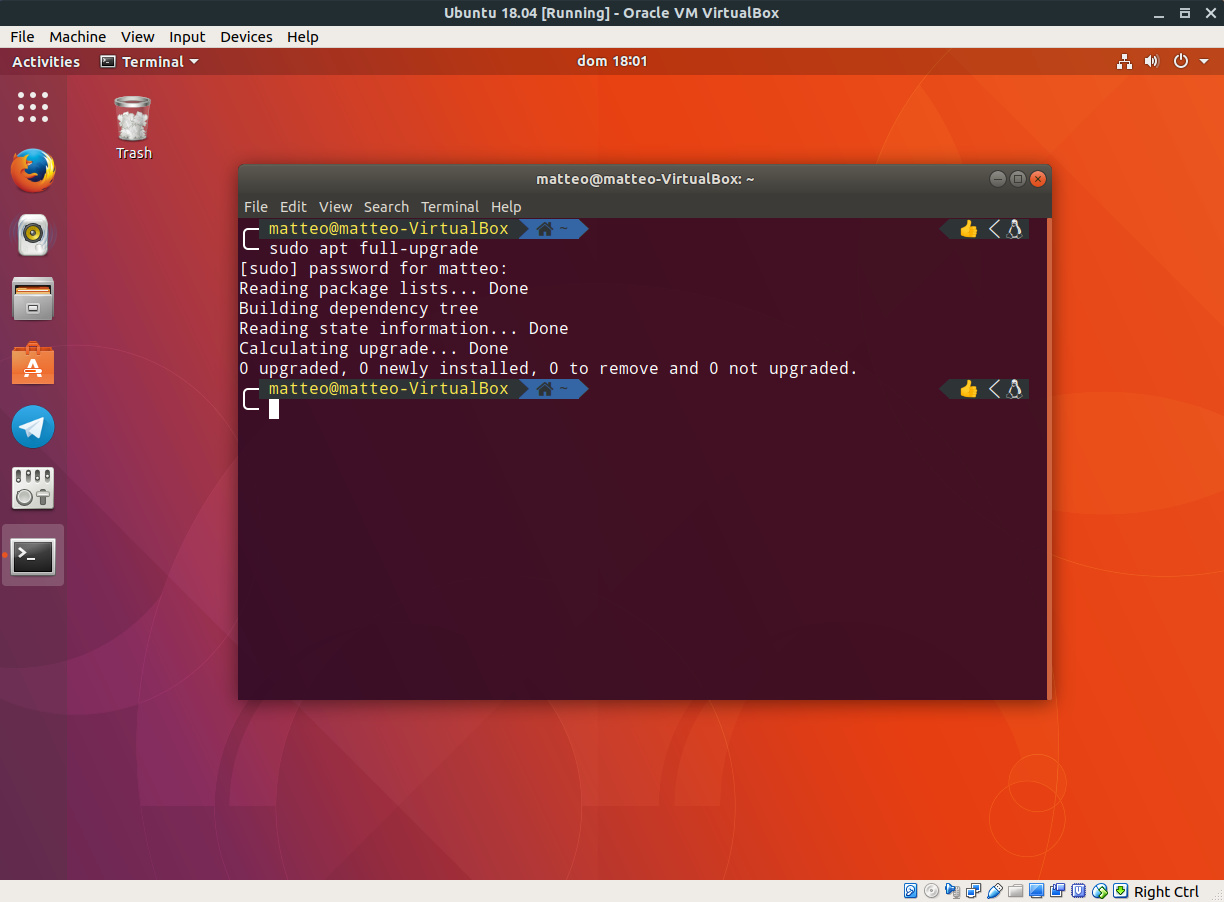
Task: Open the VirtualBox Machine menu
Action: click(77, 37)
